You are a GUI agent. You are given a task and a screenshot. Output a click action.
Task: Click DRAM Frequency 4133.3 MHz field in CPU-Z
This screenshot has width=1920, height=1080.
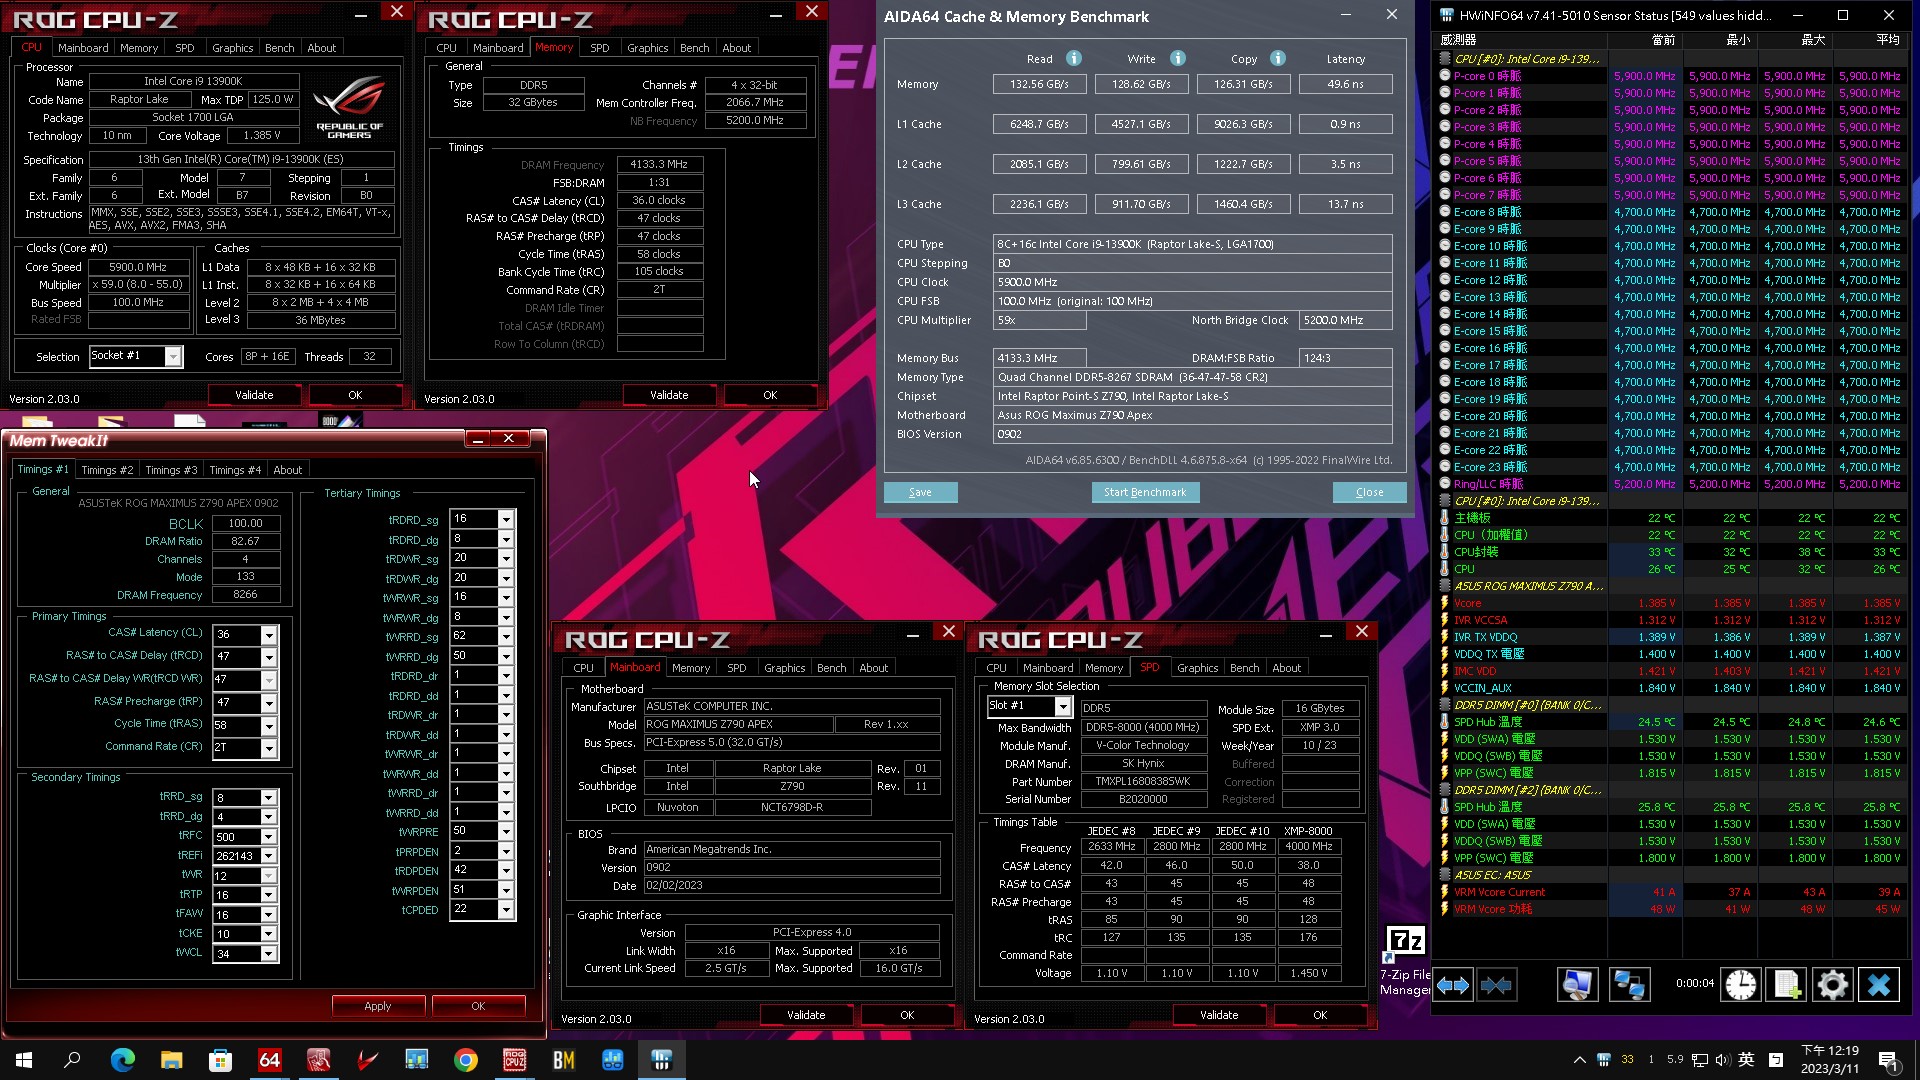pyautogui.click(x=660, y=164)
